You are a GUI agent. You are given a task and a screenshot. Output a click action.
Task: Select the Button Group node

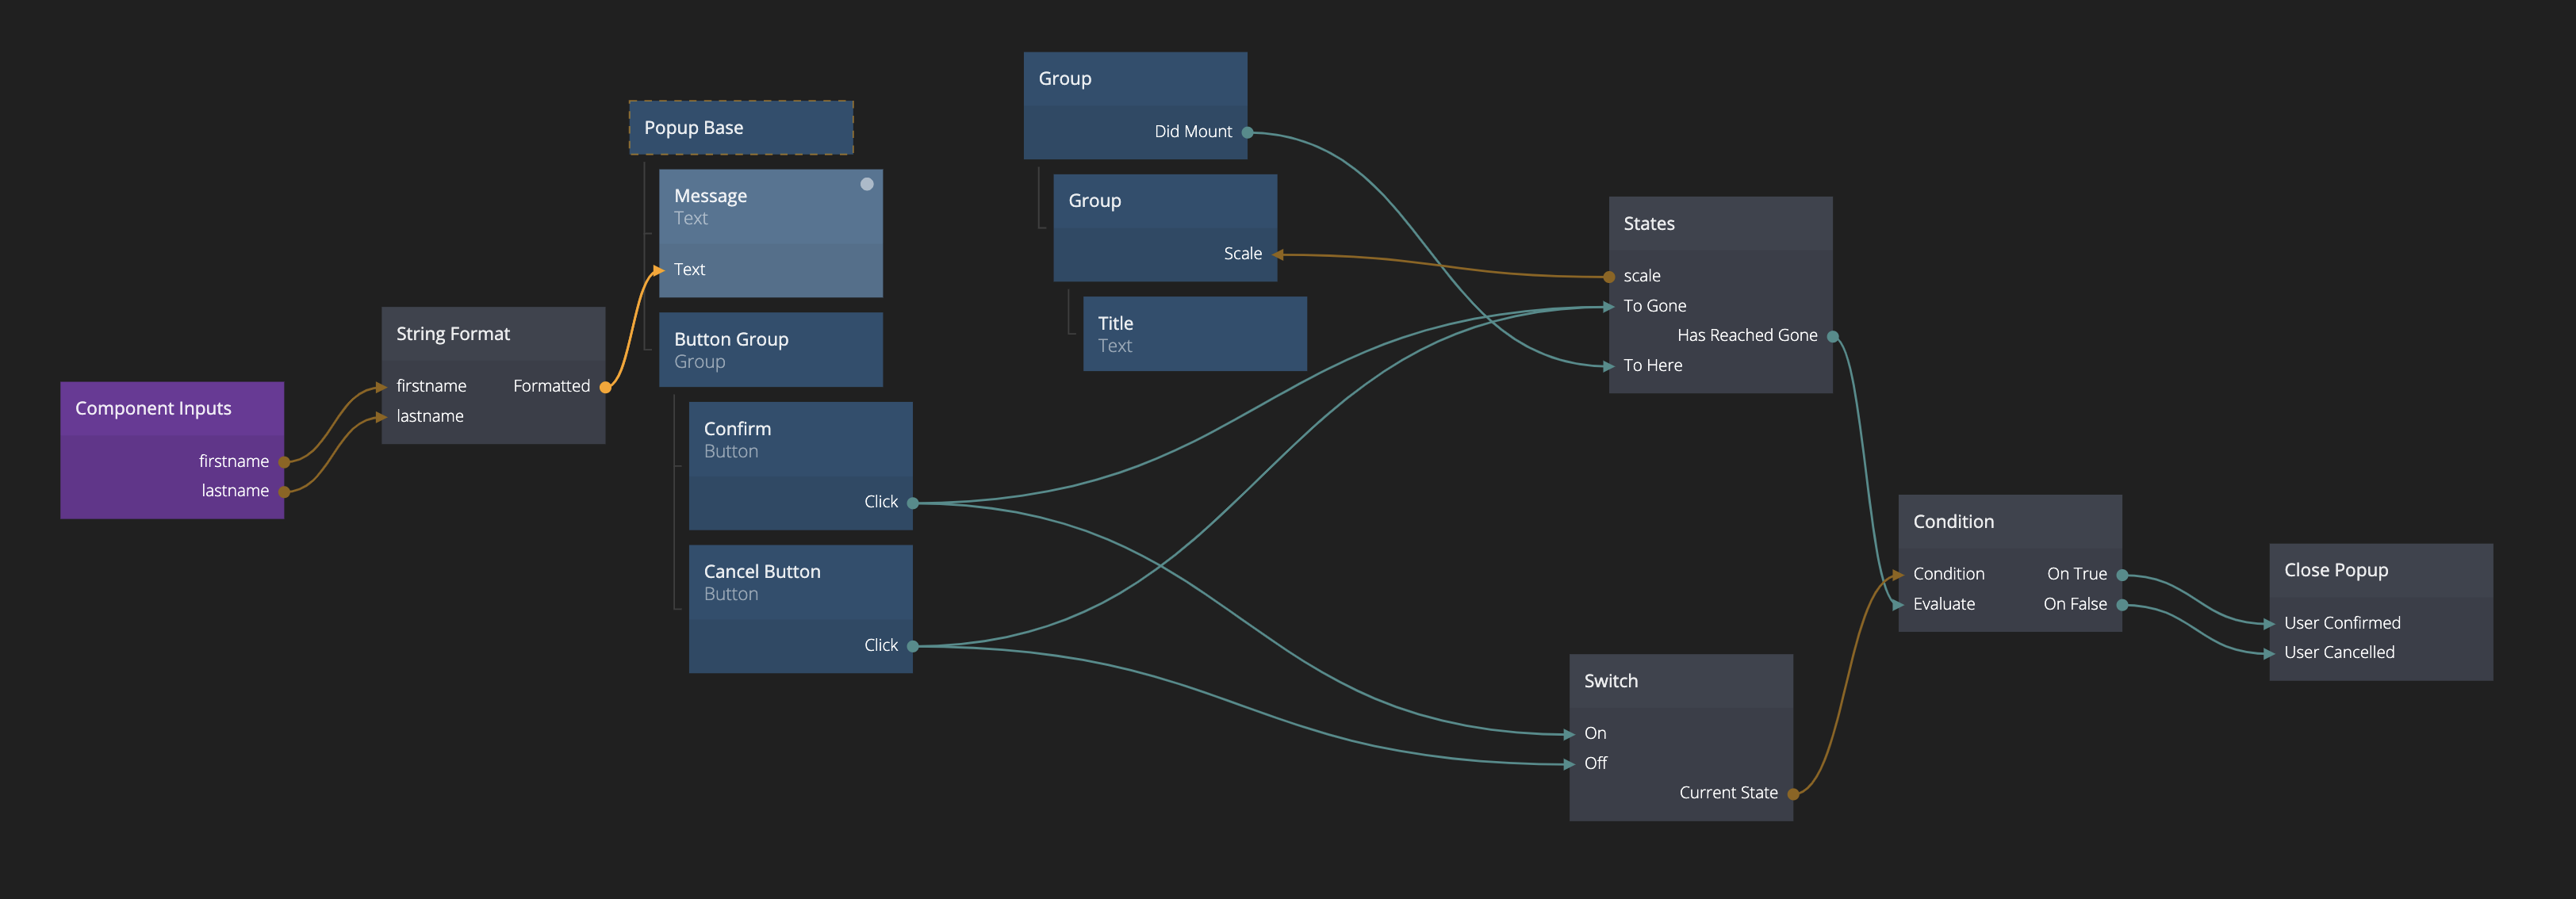coord(770,349)
